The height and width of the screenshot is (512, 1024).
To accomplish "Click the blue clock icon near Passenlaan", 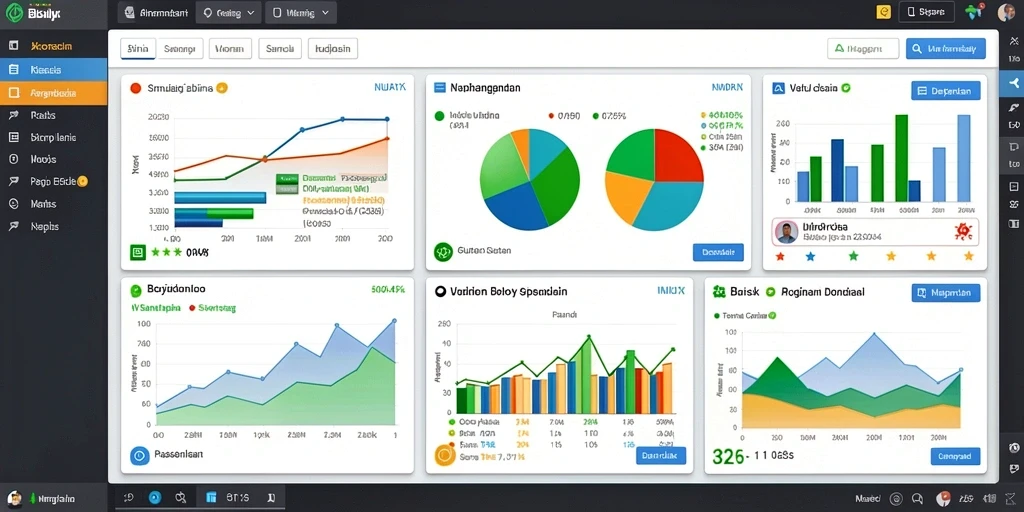I will [140, 455].
